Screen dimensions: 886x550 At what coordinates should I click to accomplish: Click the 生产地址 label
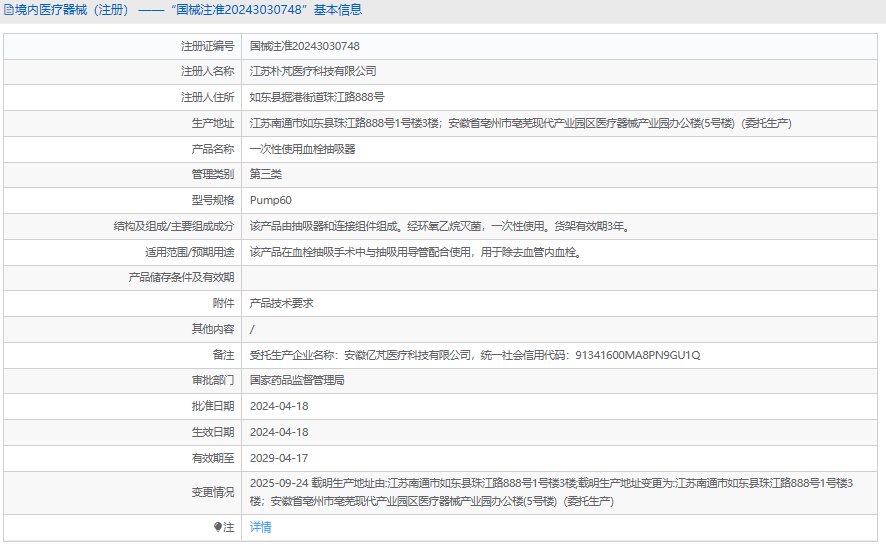[x=212, y=123]
